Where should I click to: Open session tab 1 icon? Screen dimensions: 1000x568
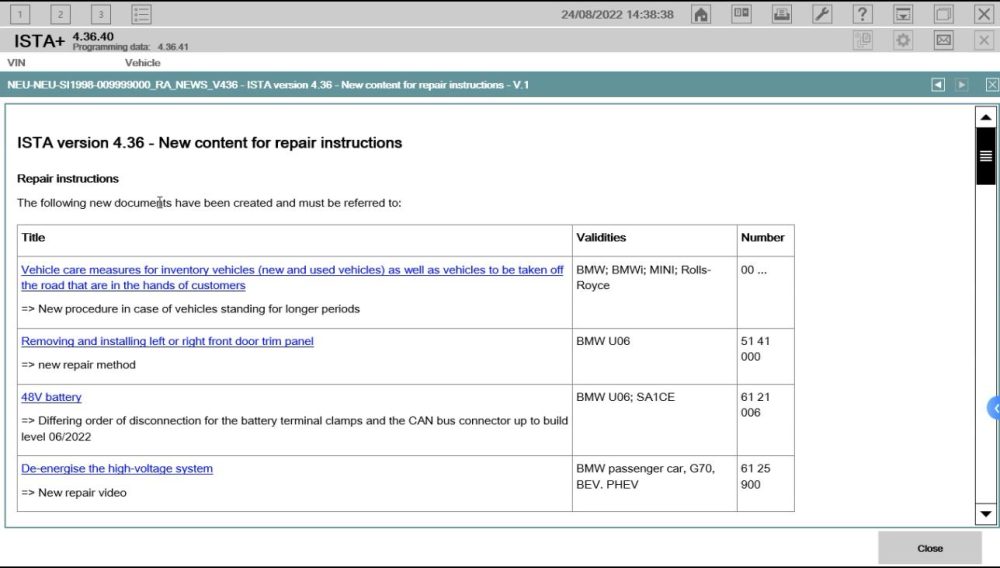point(20,14)
